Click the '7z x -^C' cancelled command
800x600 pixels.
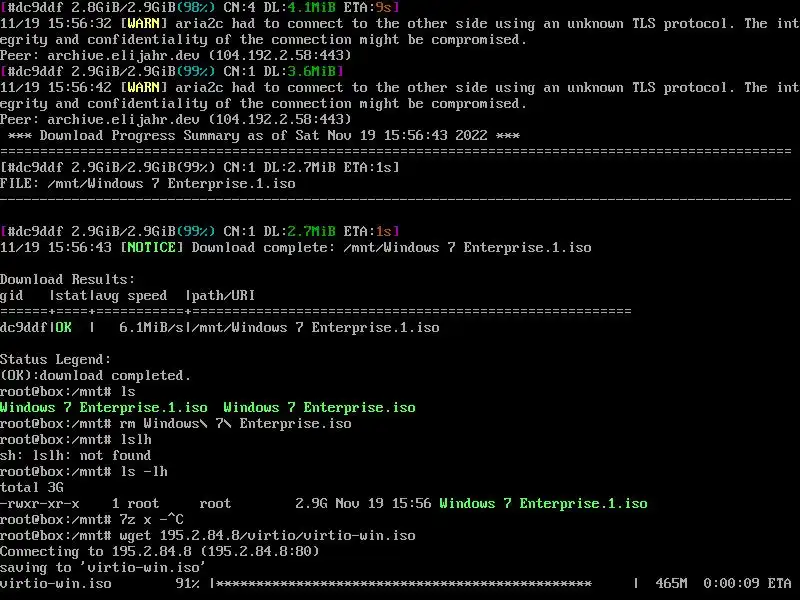pyautogui.click(x=152, y=519)
